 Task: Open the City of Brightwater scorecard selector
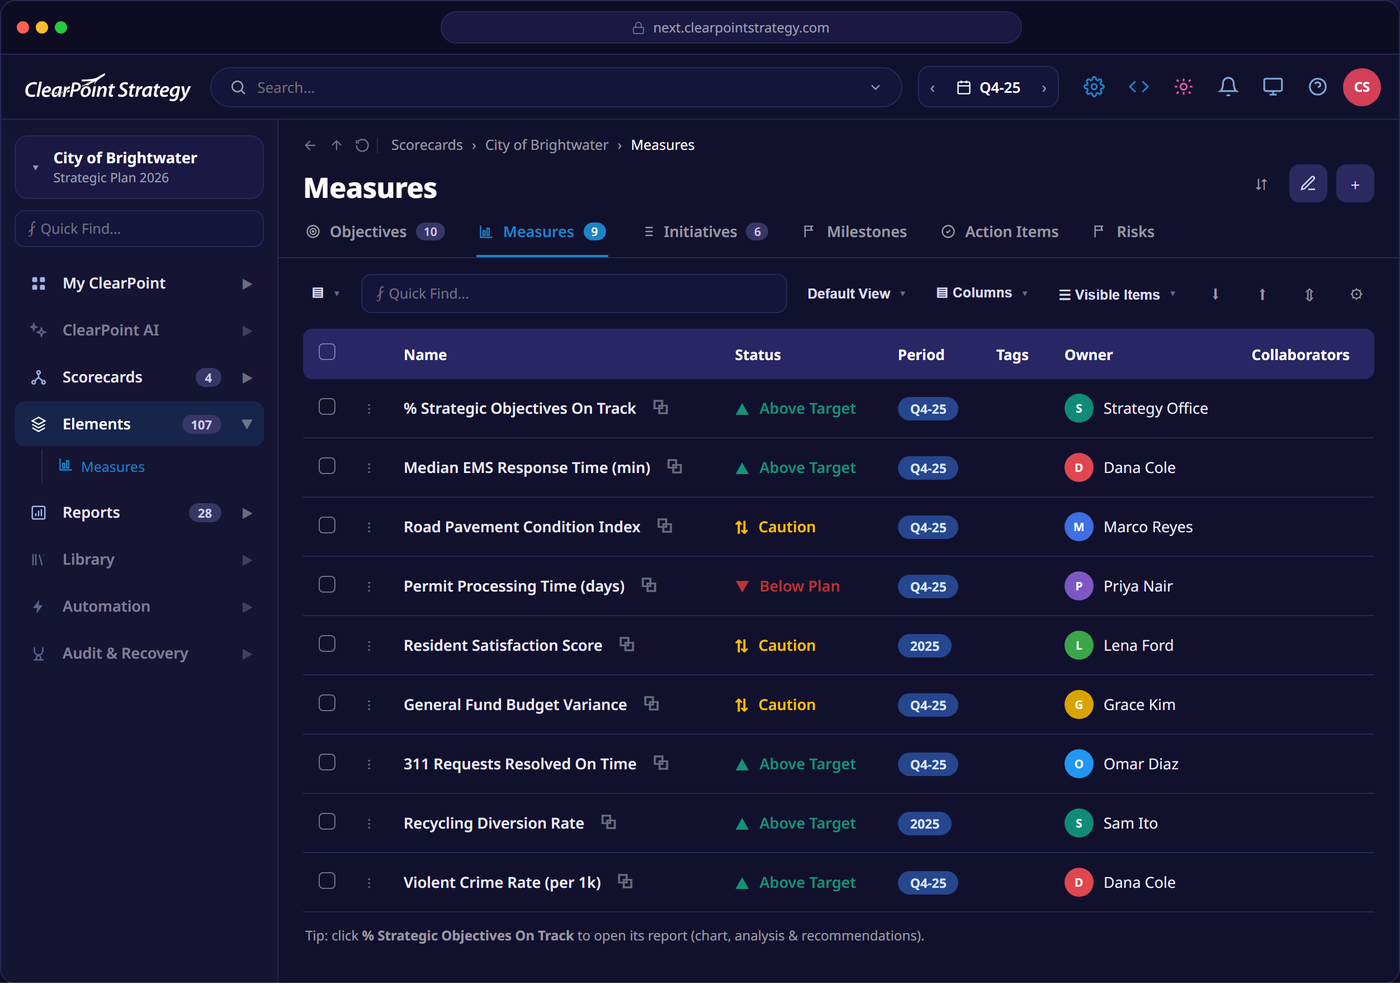[x=139, y=167]
